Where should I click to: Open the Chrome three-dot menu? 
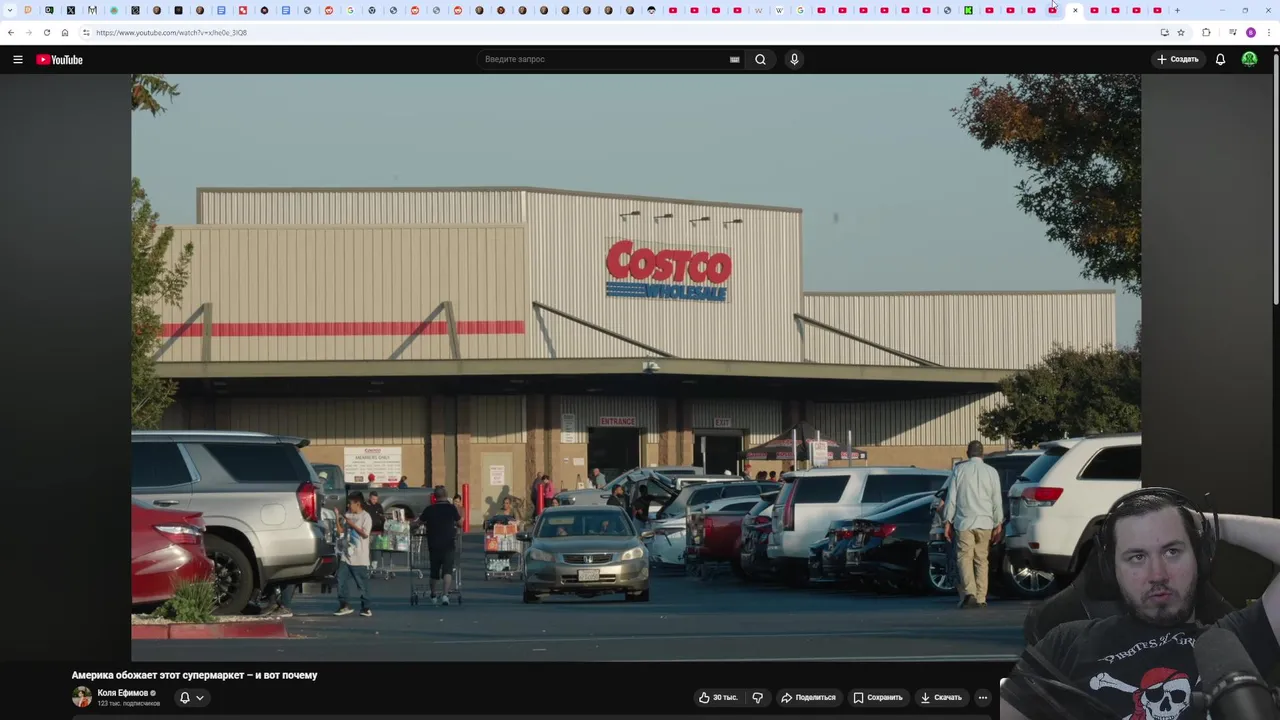(1269, 32)
